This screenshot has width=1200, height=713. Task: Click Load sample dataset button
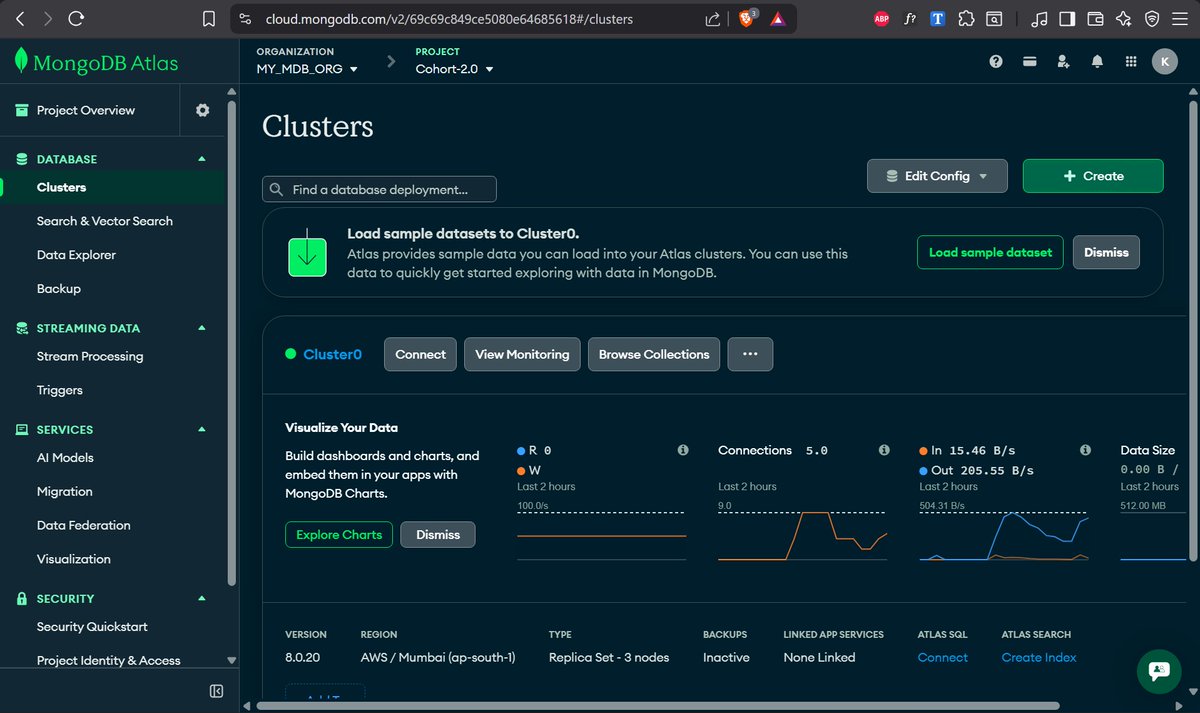tap(990, 252)
